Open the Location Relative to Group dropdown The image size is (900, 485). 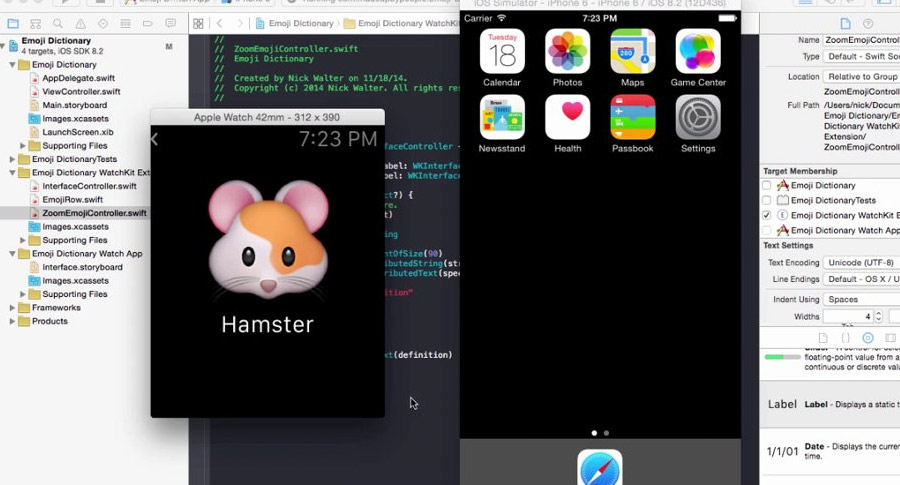click(861, 76)
